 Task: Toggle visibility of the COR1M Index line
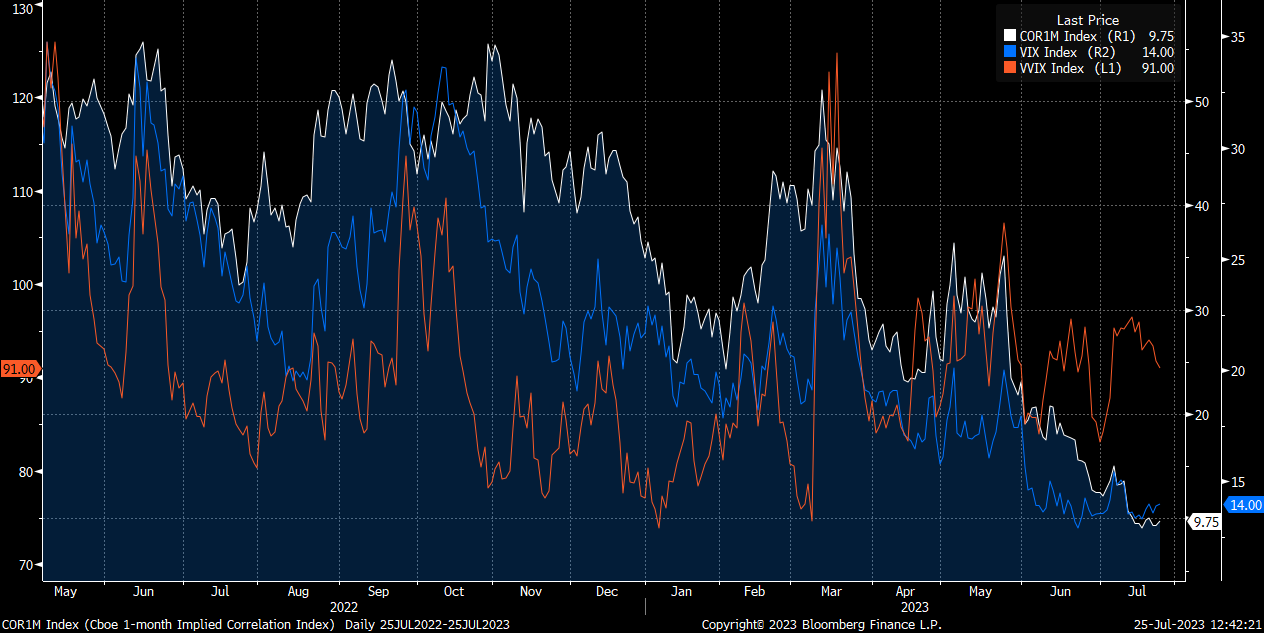point(1060,36)
